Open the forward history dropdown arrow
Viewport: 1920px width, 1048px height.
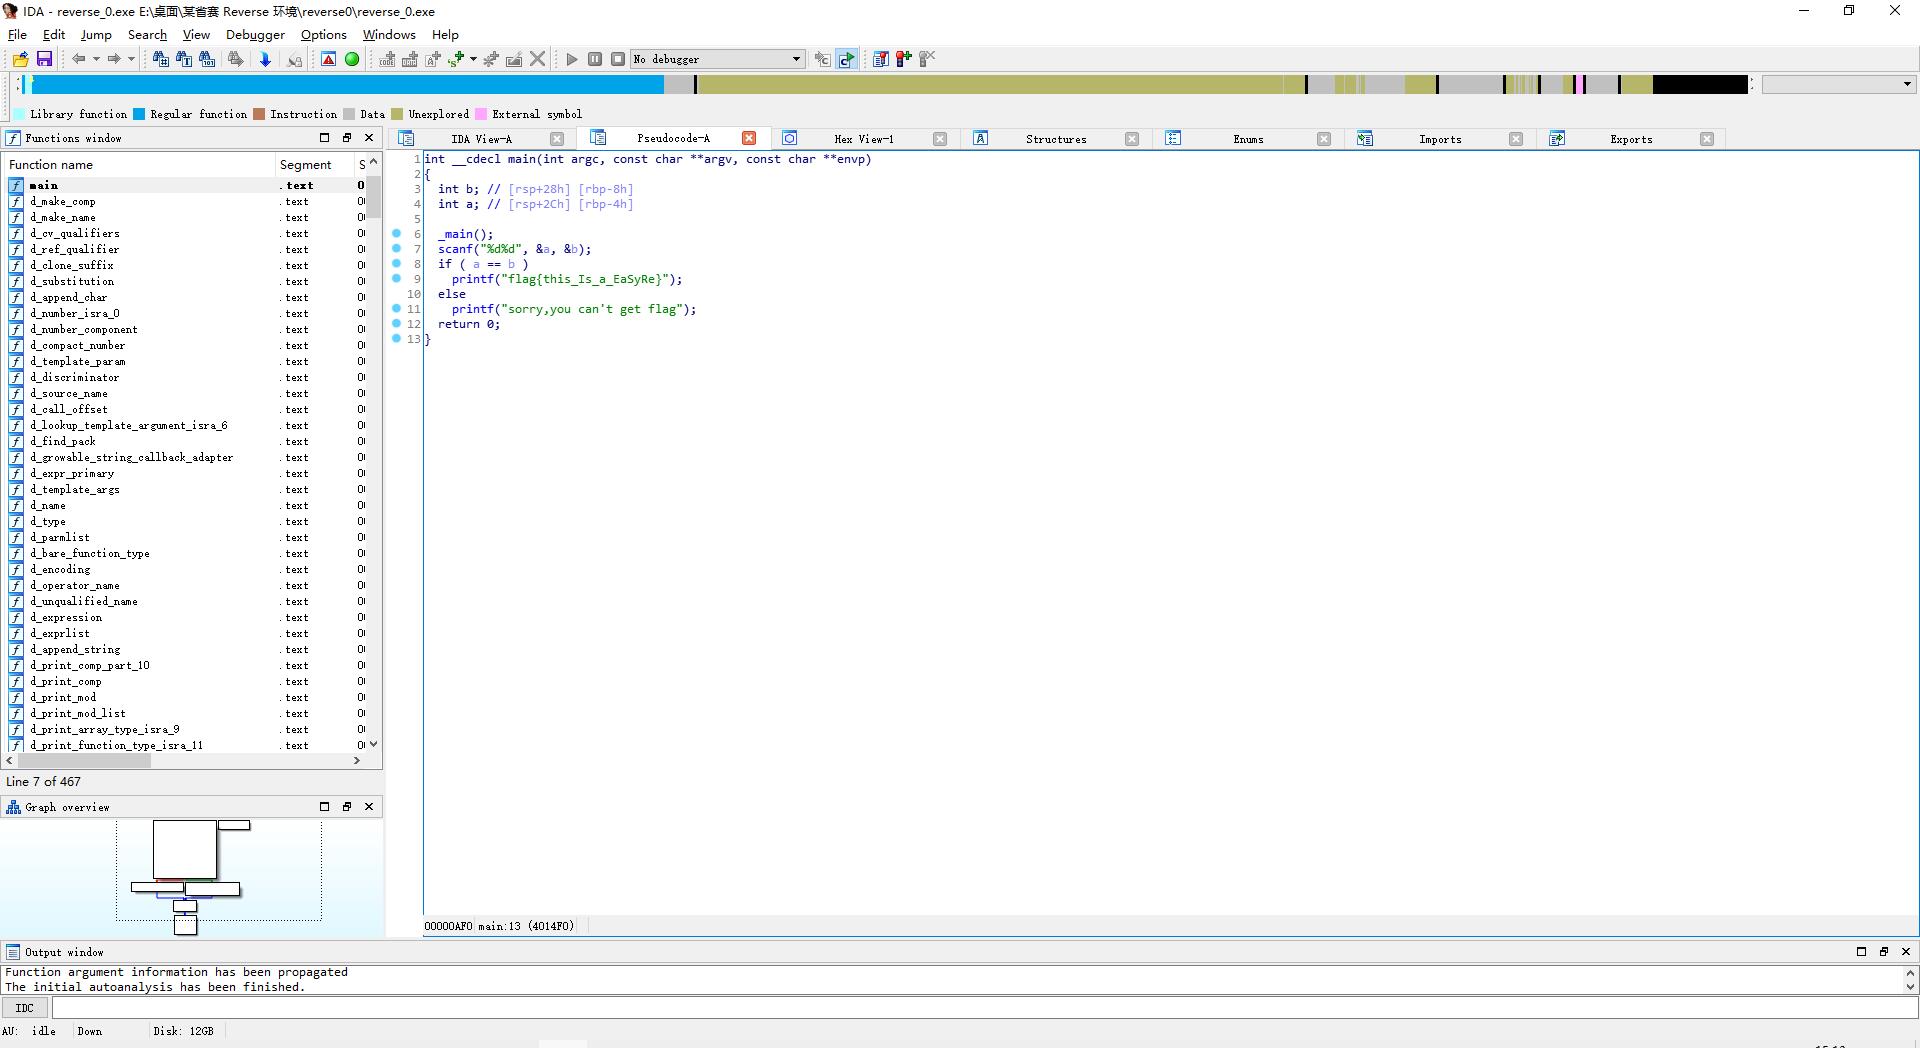(x=131, y=59)
